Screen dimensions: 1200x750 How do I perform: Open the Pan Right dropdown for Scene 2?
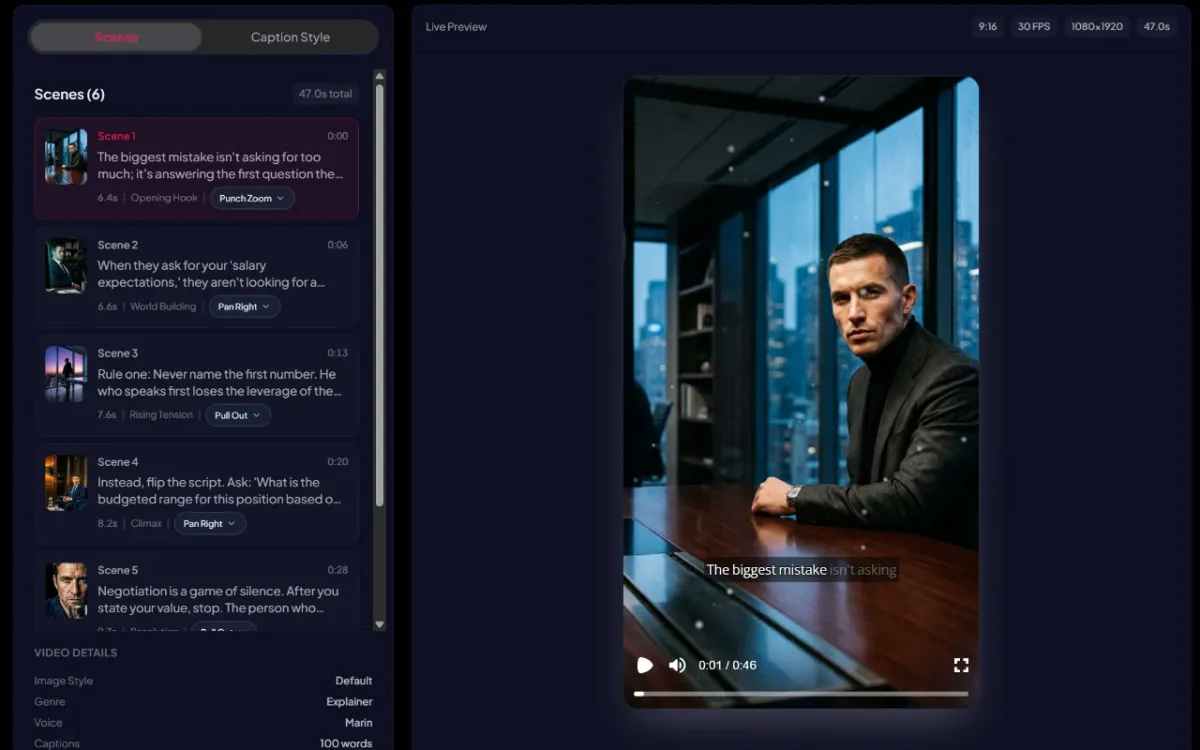click(x=244, y=306)
